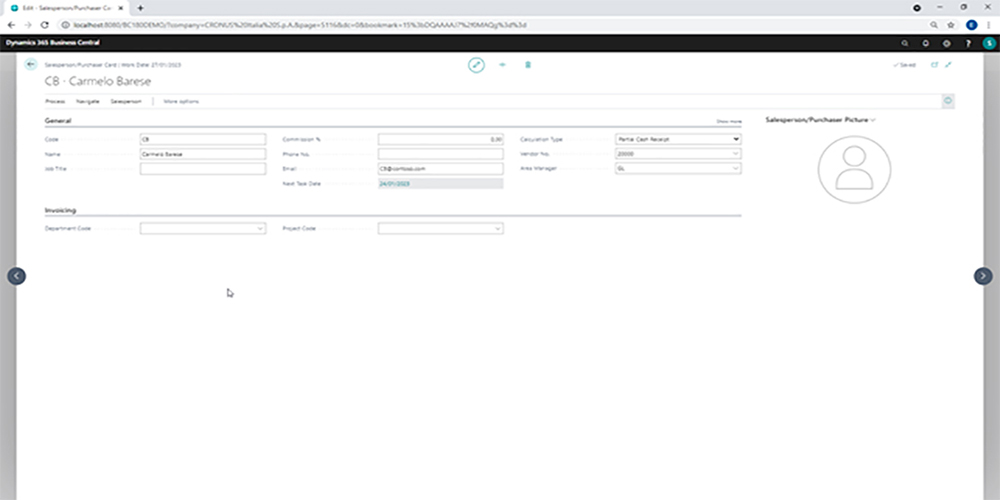Click into the Job Title field
Viewport: 1000px width, 500px height.
(x=202, y=169)
